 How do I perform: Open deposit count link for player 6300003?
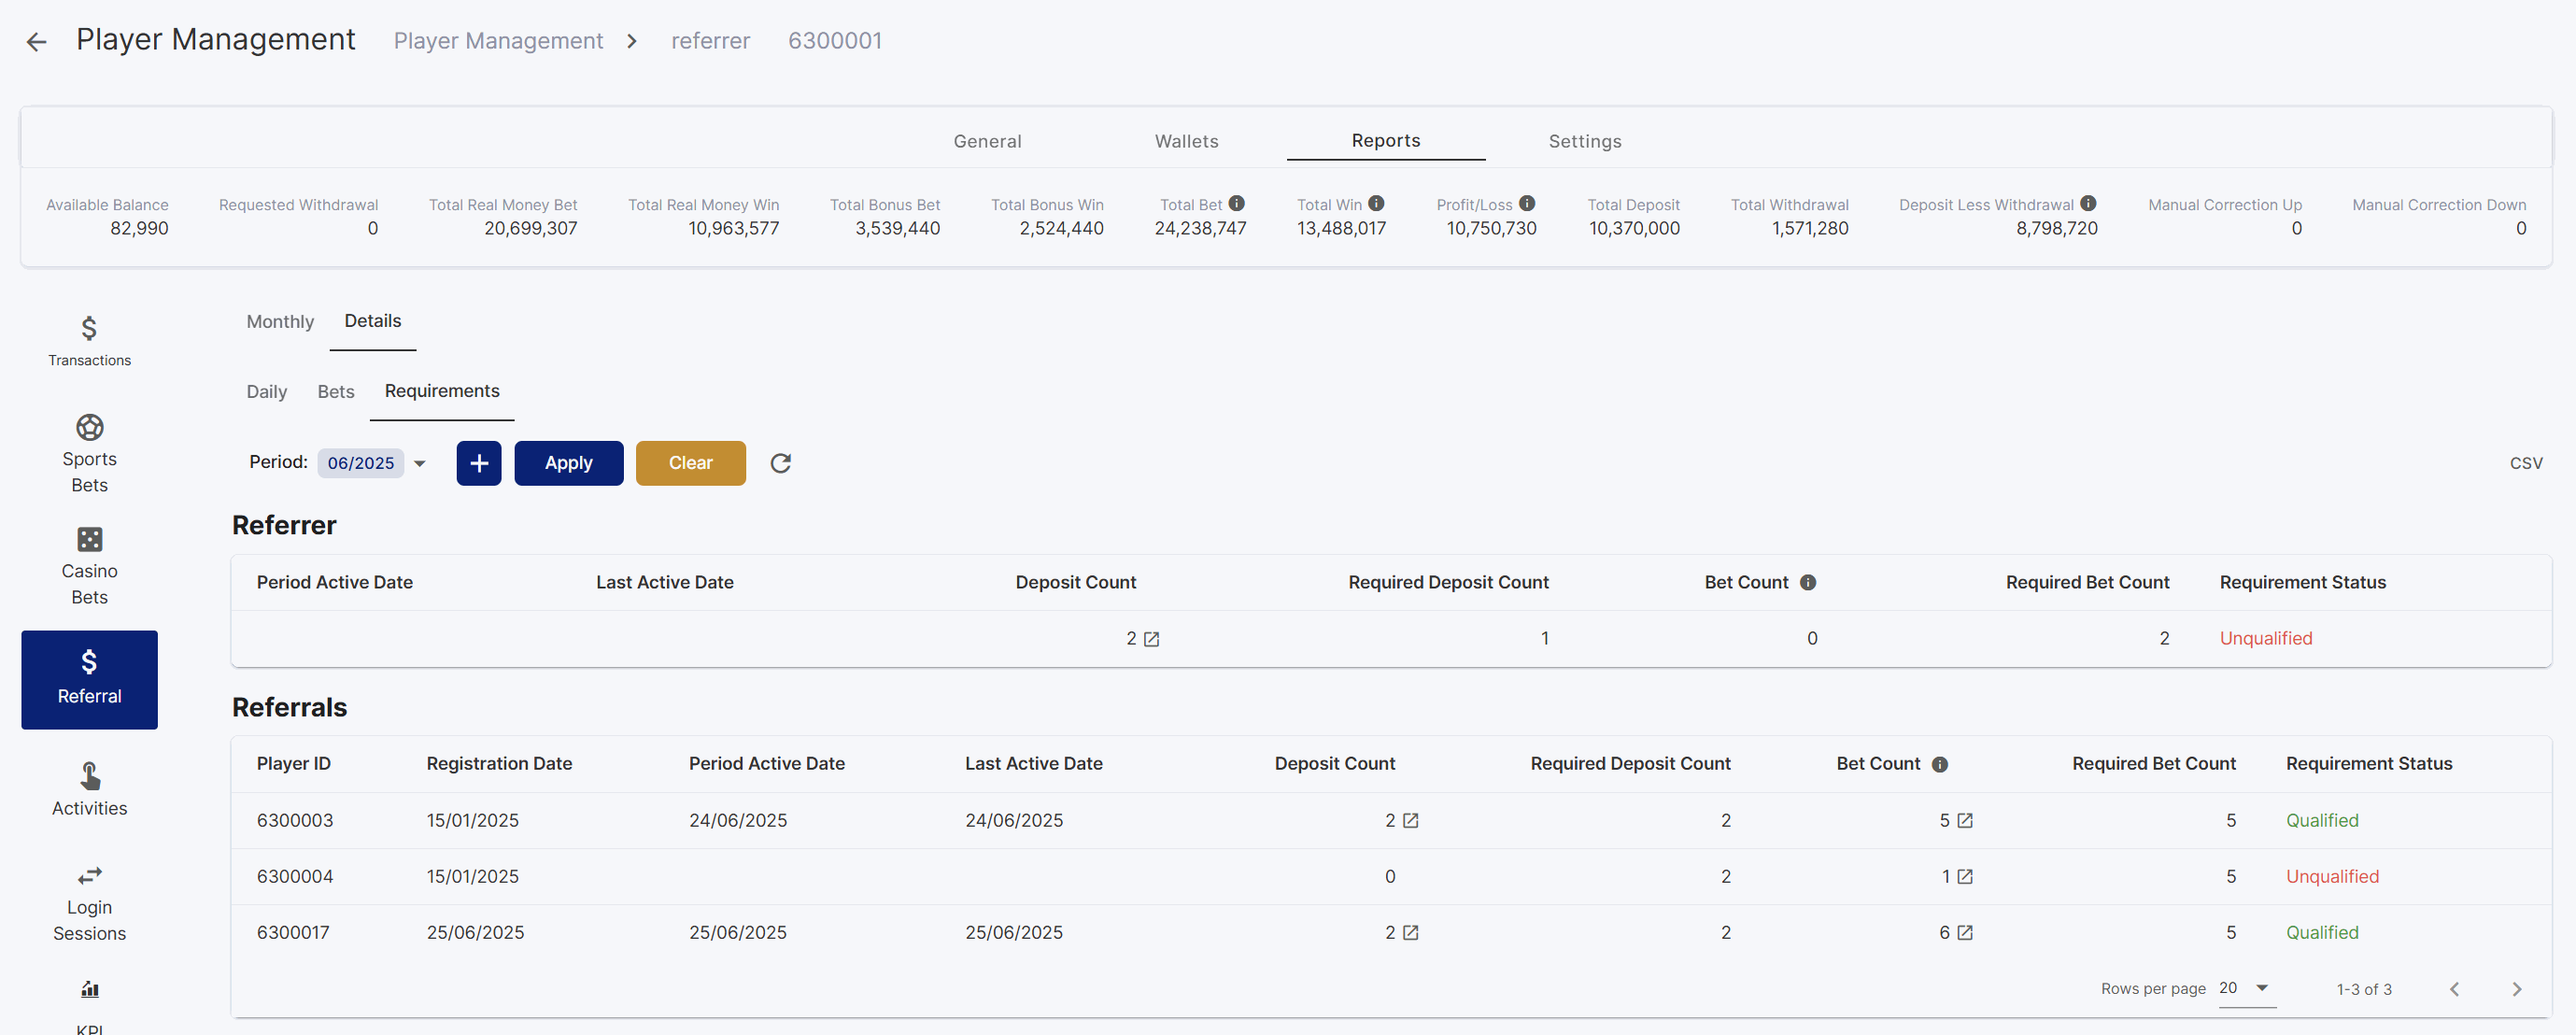pos(1410,821)
